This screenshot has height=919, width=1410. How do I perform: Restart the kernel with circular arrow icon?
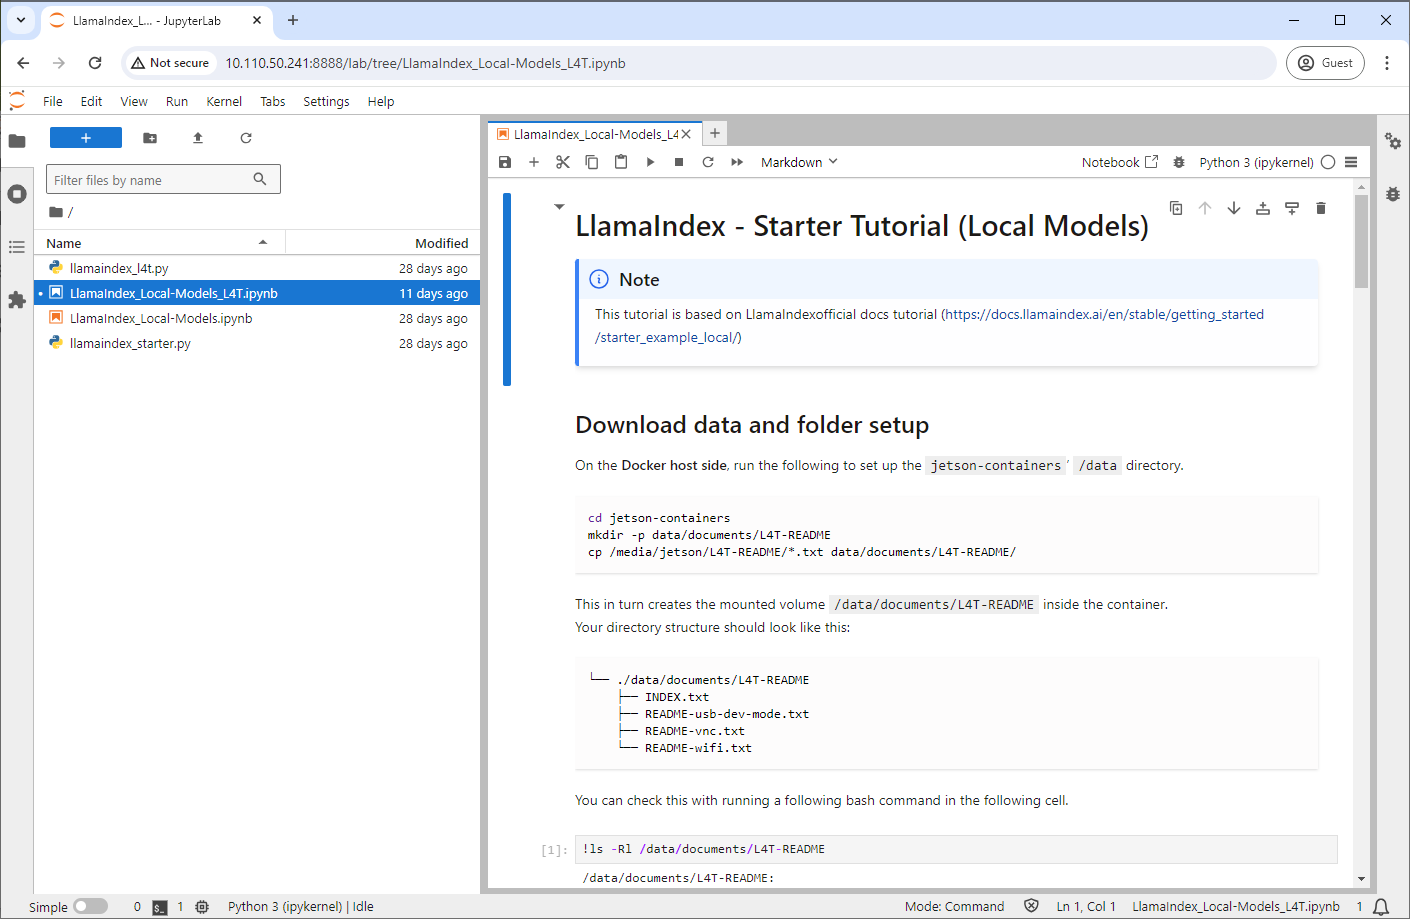pos(708,162)
